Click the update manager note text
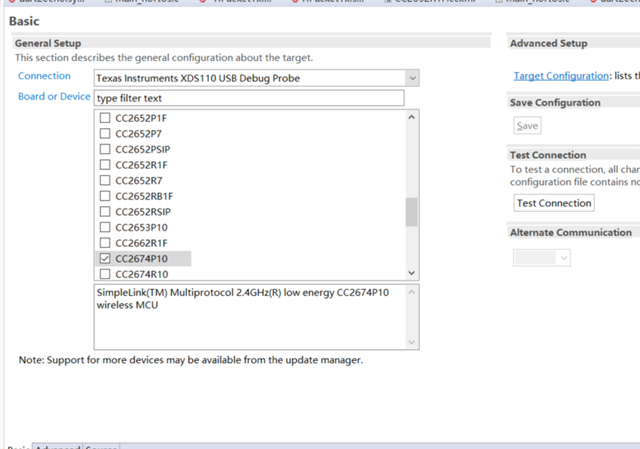The image size is (640, 449). point(191,360)
